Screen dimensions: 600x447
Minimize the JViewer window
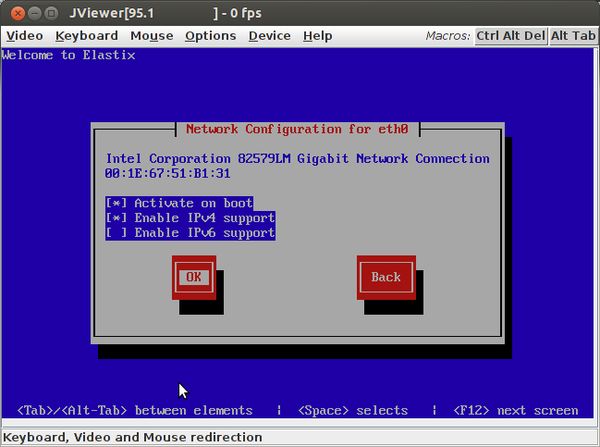coord(35,13)
